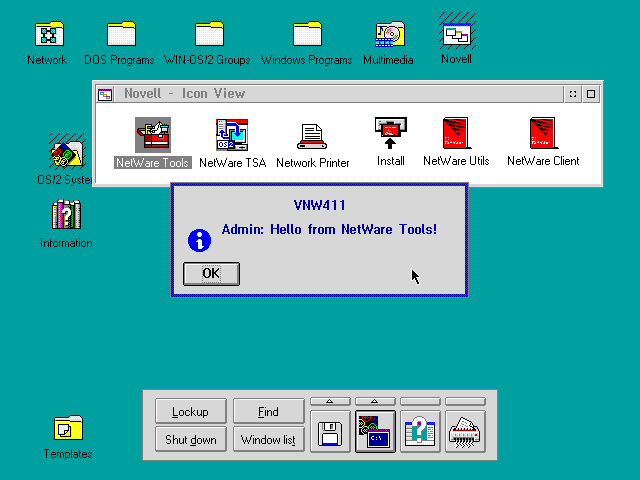Select the Windows Programs folder

pos(307,33)
